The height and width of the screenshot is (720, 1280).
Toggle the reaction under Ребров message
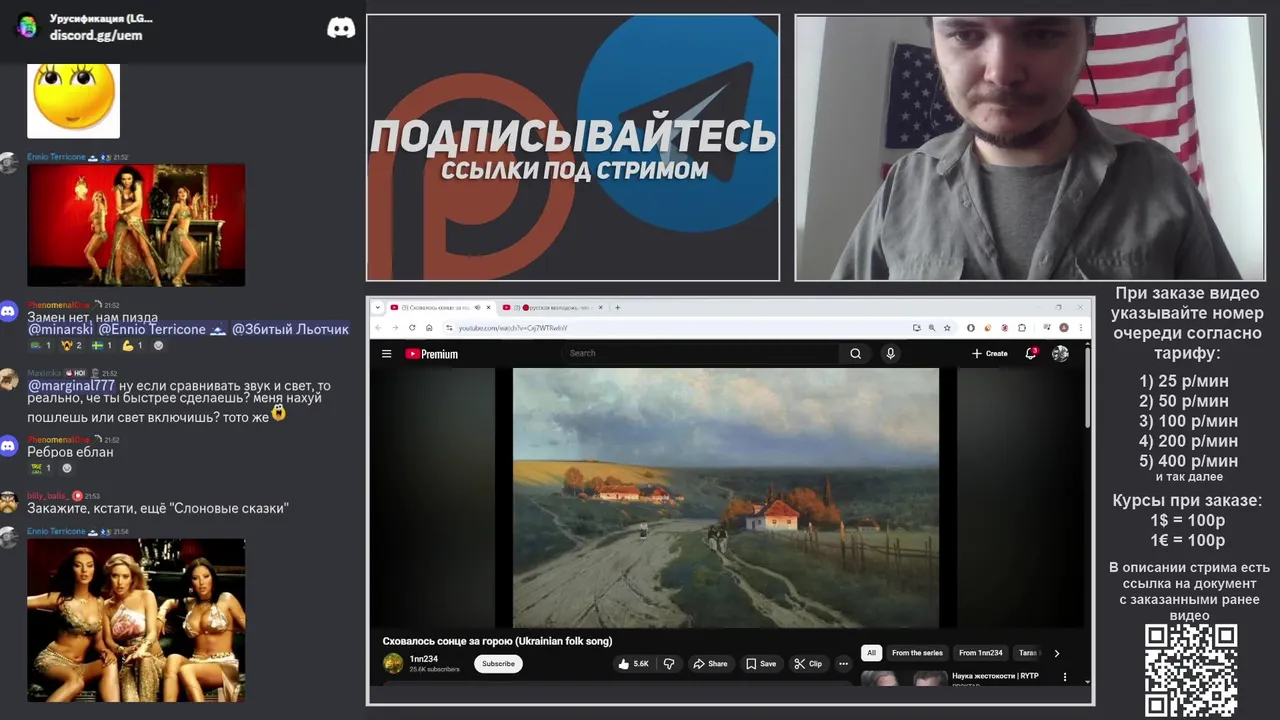[41, 467]
